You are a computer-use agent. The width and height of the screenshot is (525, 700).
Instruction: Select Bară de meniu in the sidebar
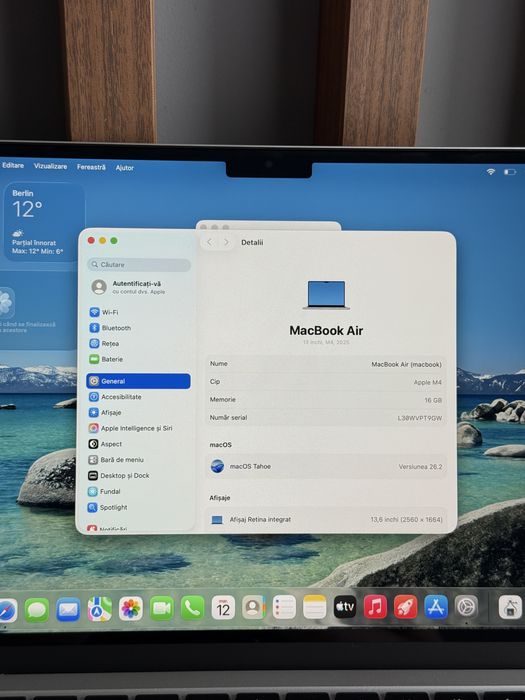(138, 459)
